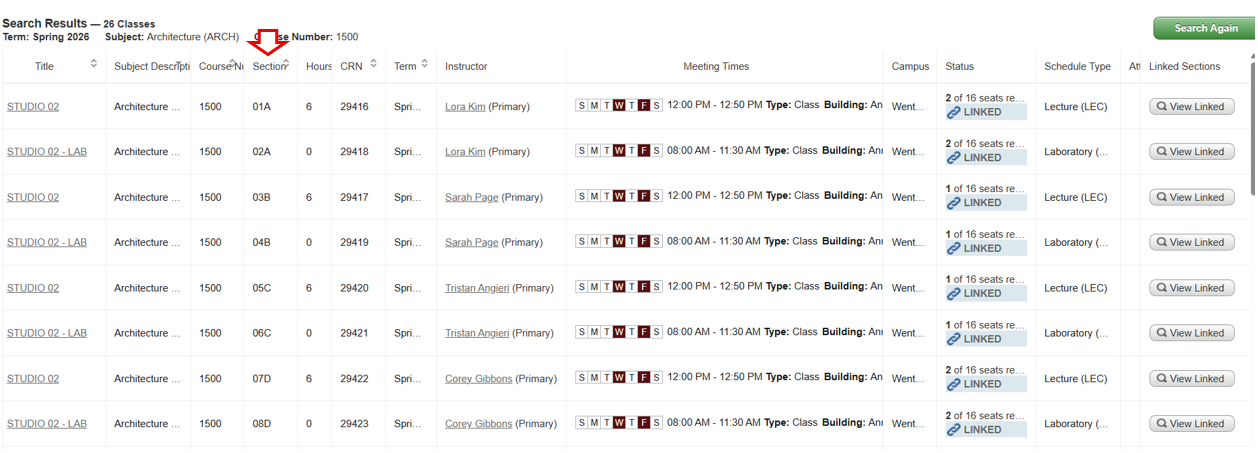Click the Wednesday day box for section 01A
The width and height of the screenshot is (1258, 453).
tap(619, 106)
